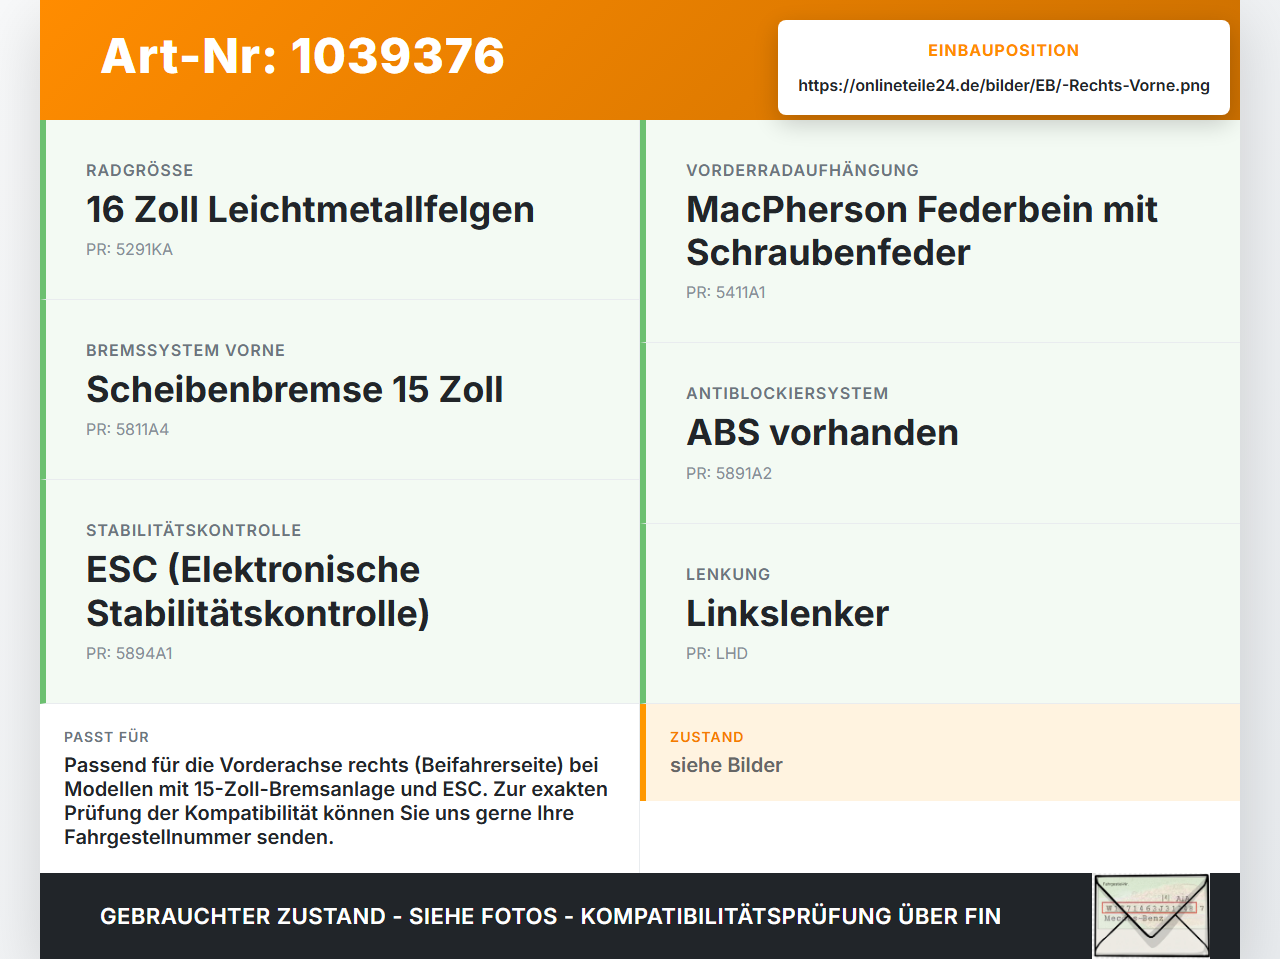This screenshot has width=1280, height=959.
Task: Select the 16 Zoll Leichtmetallfelgen value
Action: (x=310, y=209)
